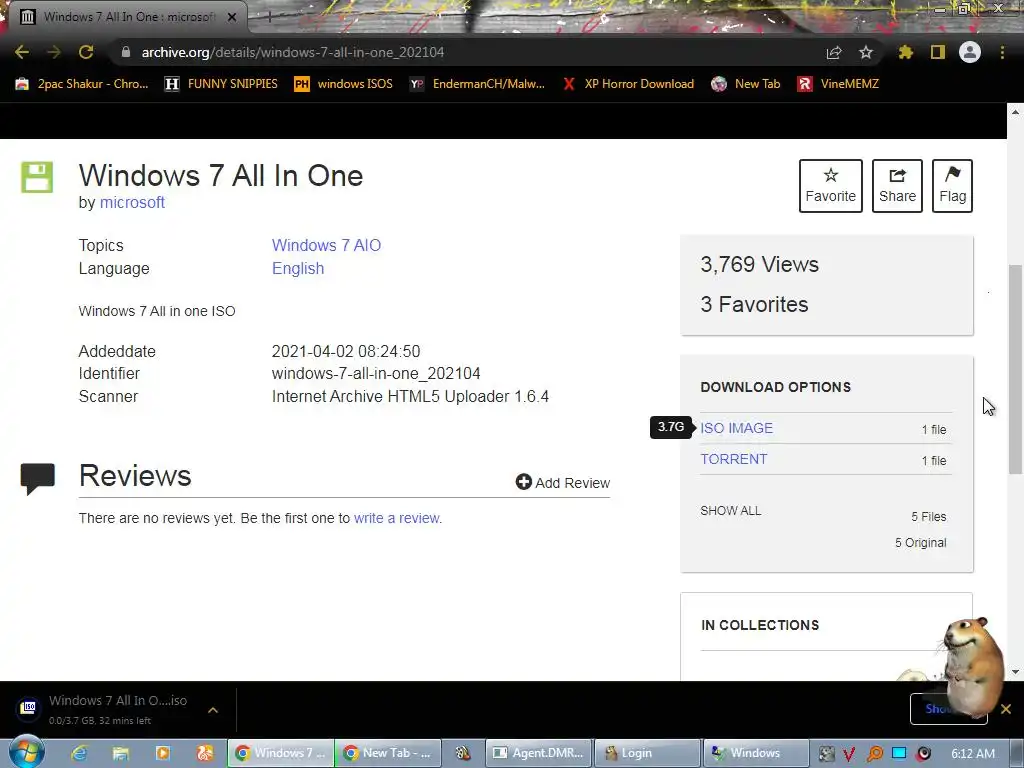Click the scrollbar up arrow
This screenshot has width=1024, height=768.
pyautogui.click(x=1015, y=112)
